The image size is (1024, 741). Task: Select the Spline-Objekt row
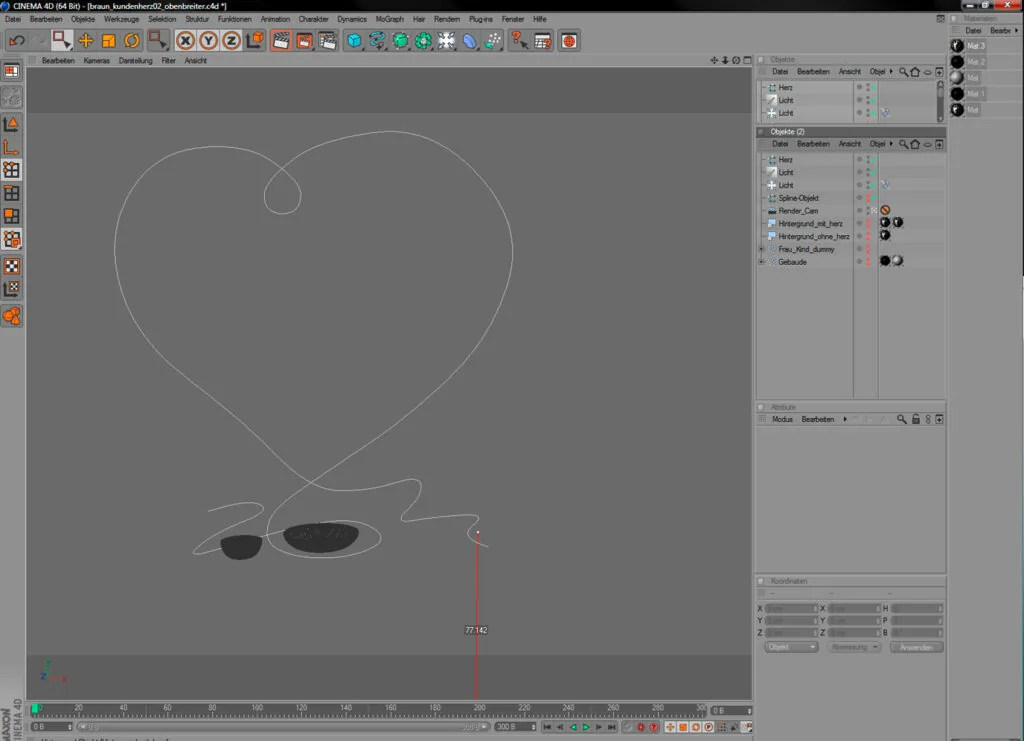click(799, 198)
